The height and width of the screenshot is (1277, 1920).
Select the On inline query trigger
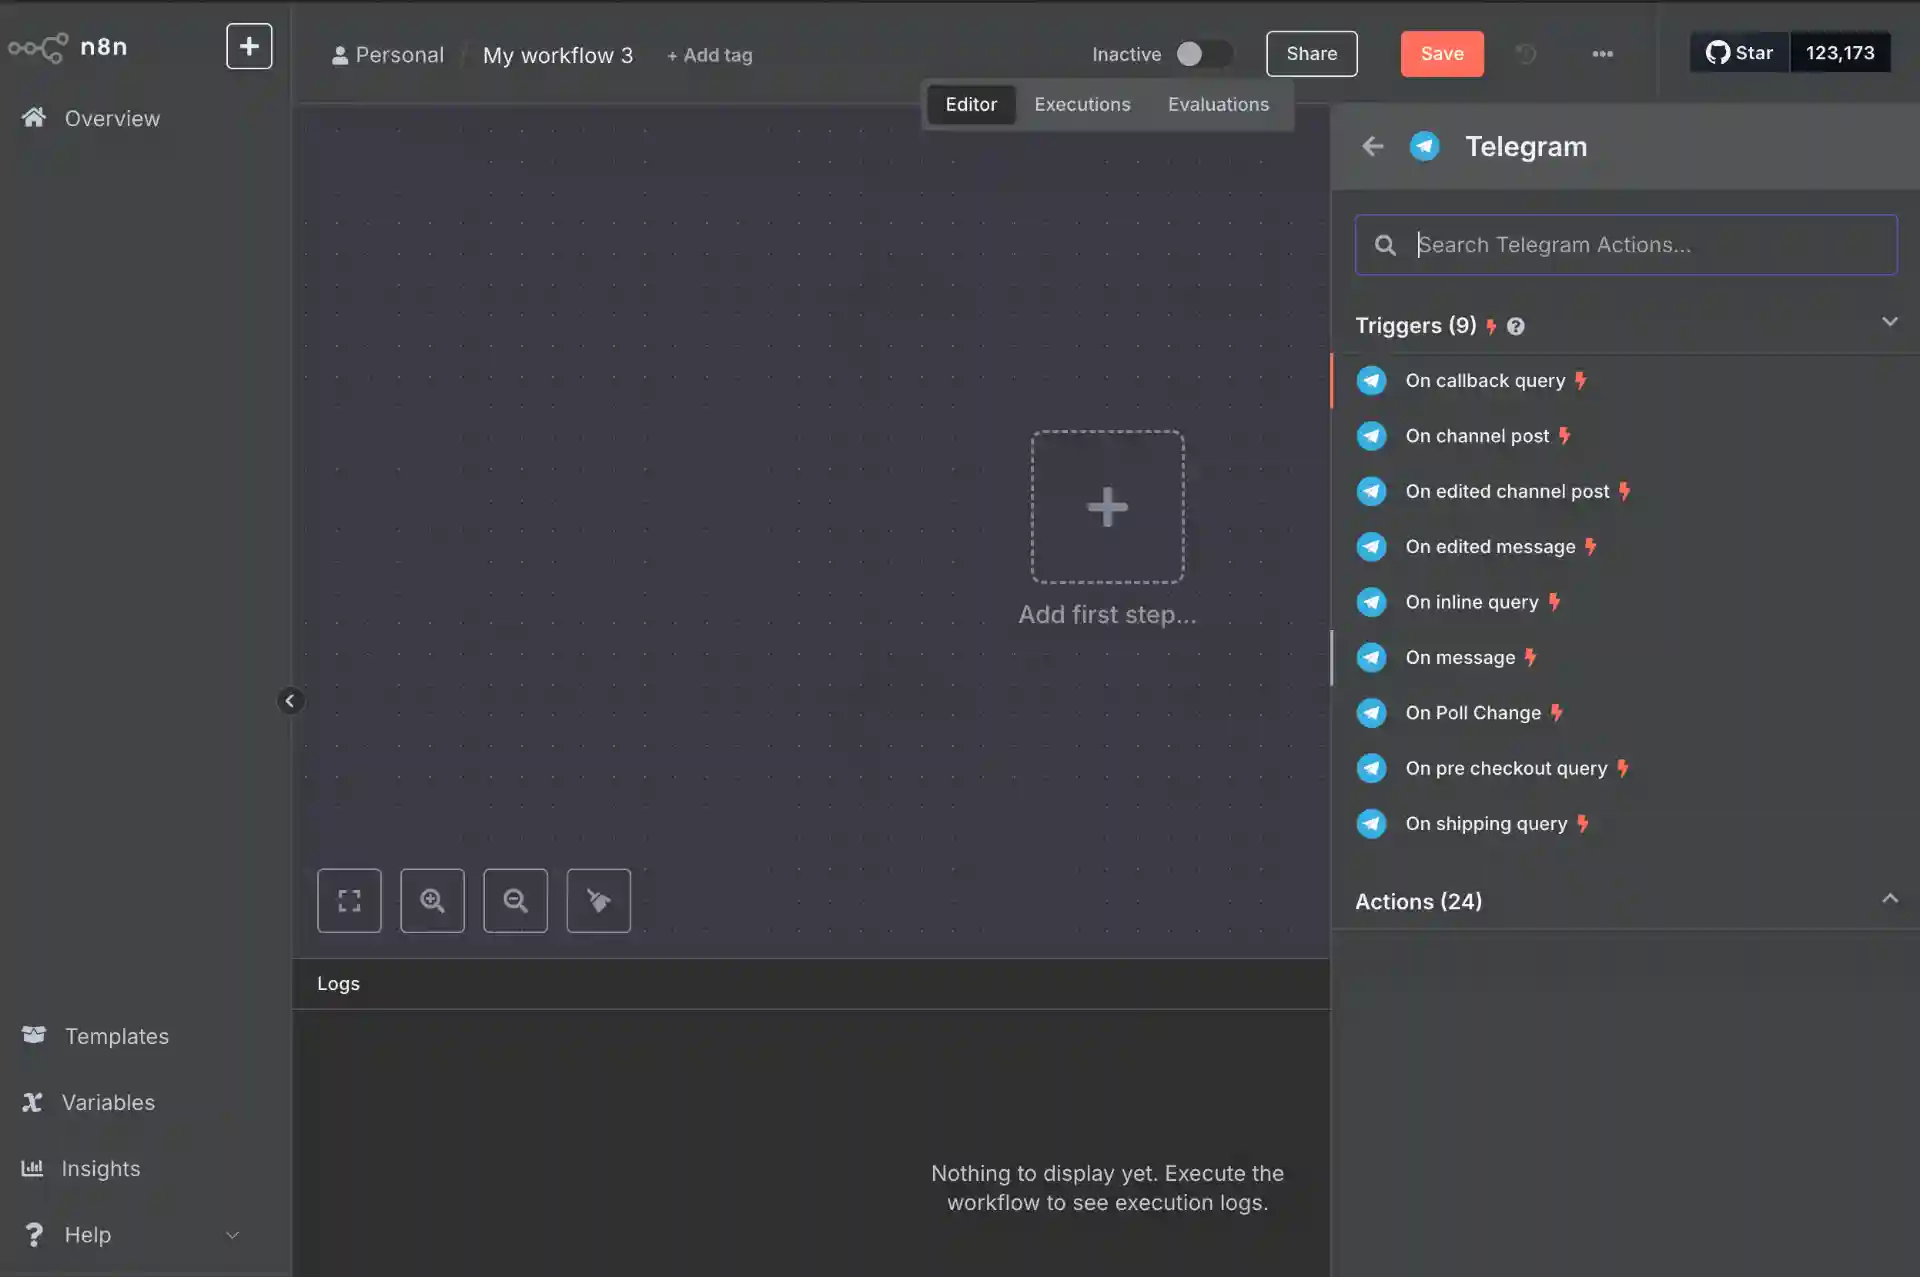coord(1626,602)
